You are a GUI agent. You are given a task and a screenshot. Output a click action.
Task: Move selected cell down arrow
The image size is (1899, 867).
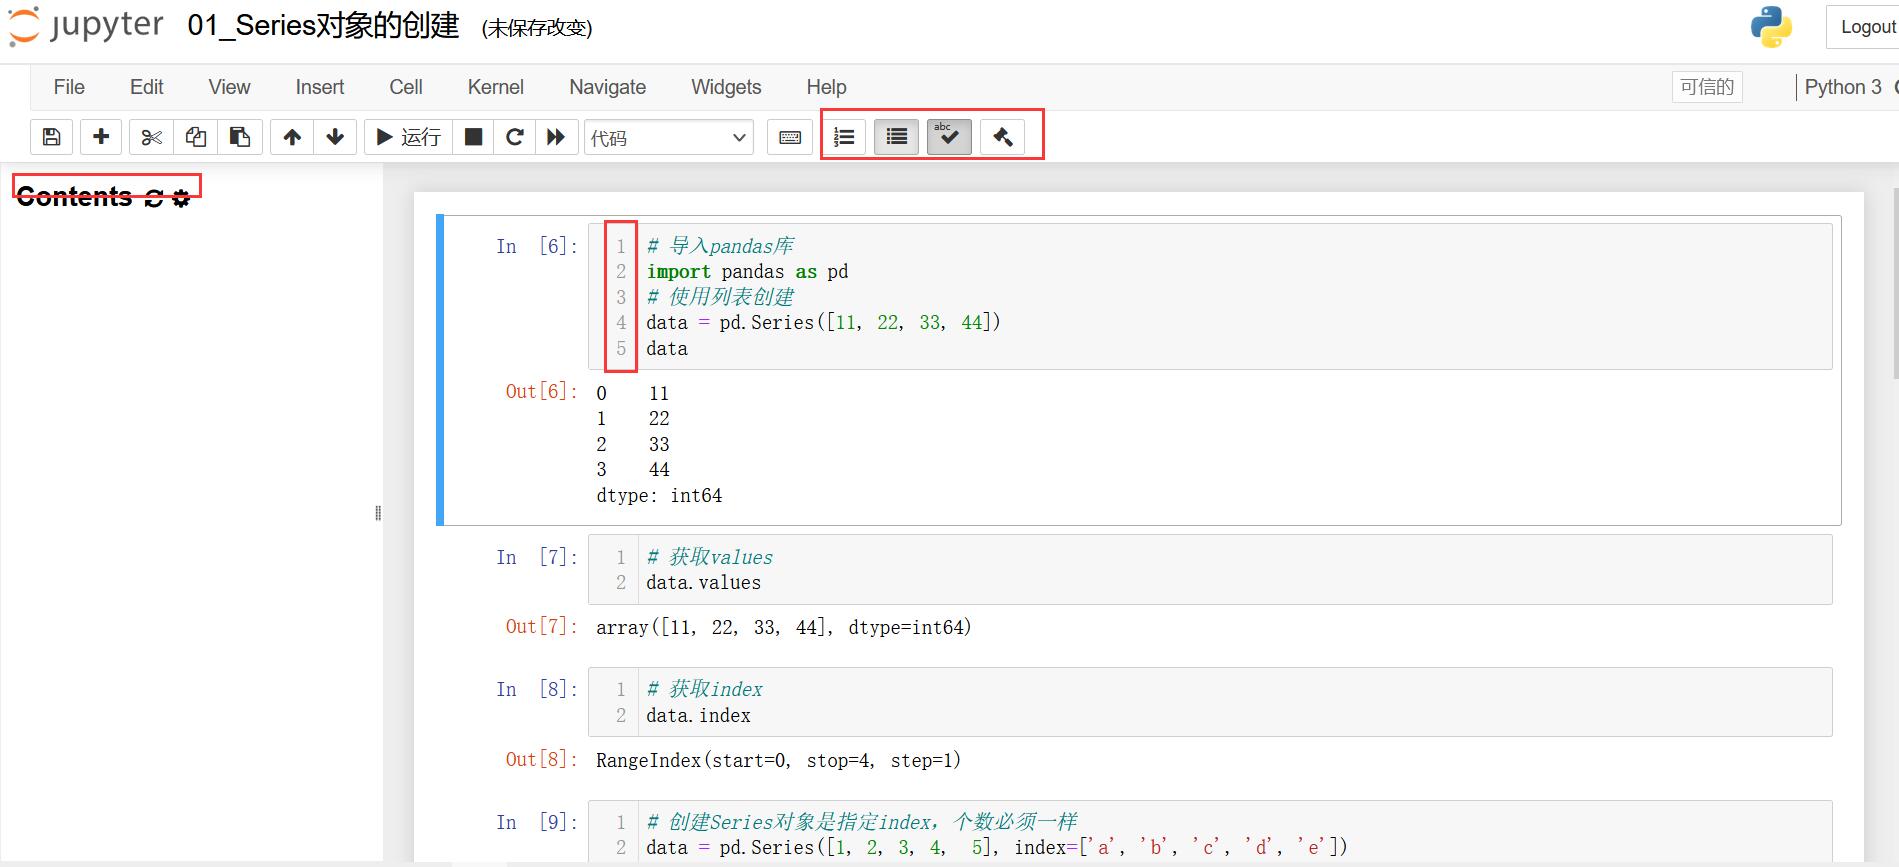pyautogui.click(x=335, y=137)
